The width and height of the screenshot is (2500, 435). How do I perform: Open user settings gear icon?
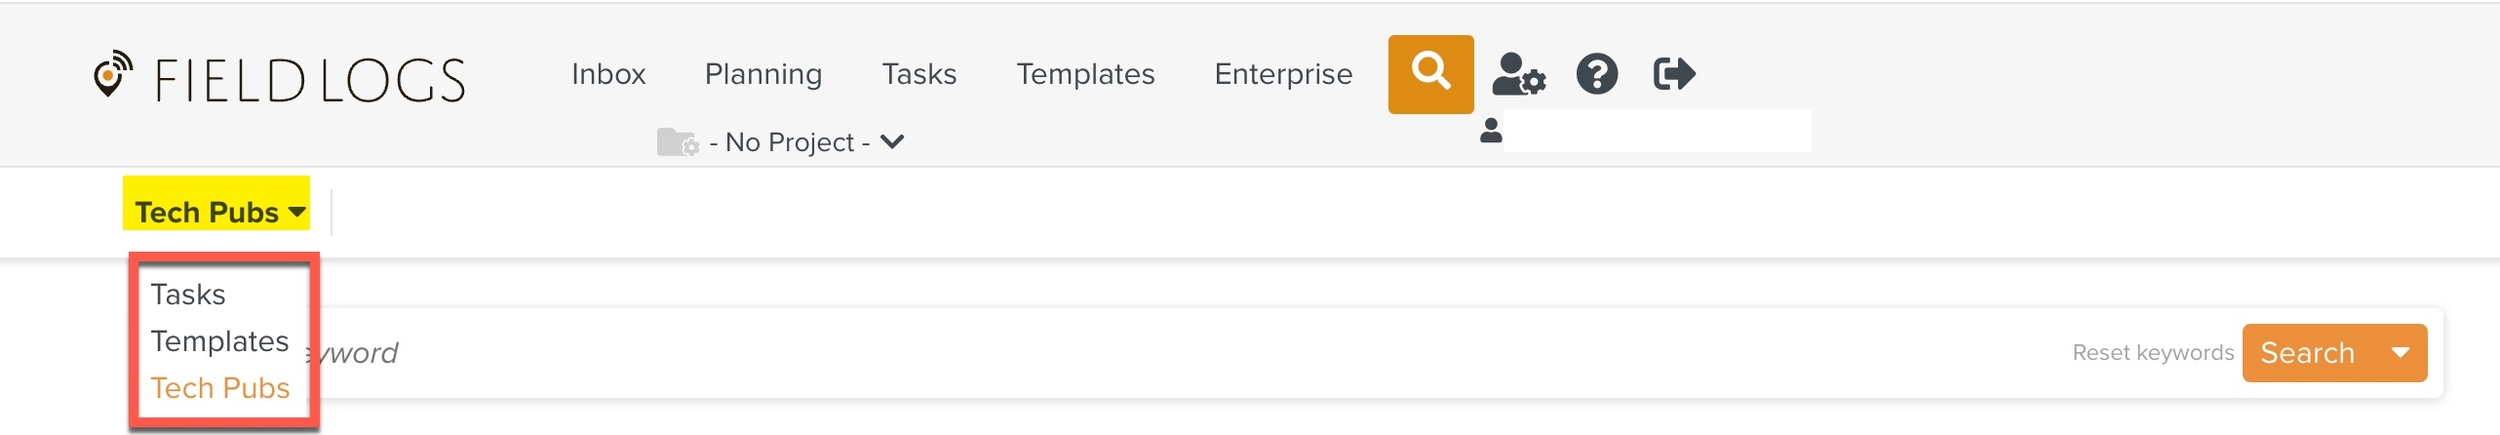tap(1518, 74)
